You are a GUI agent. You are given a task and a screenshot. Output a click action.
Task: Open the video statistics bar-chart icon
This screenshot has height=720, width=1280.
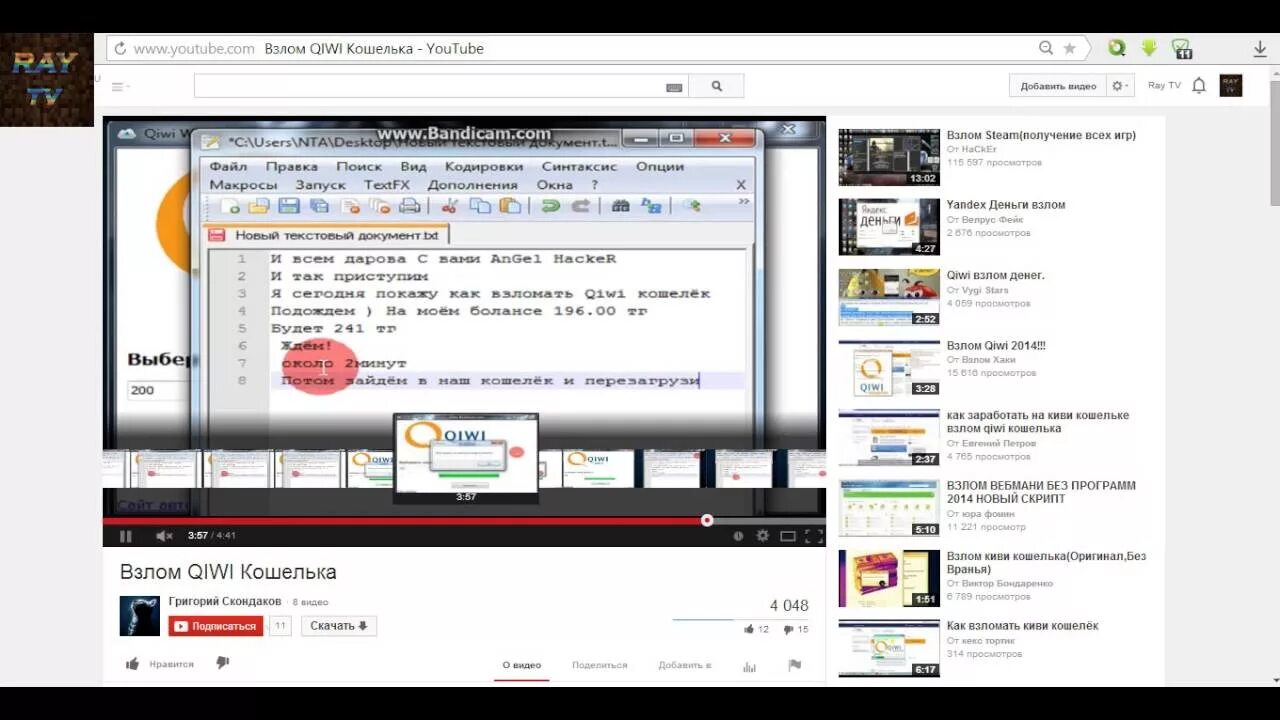(x=749, y=666)
